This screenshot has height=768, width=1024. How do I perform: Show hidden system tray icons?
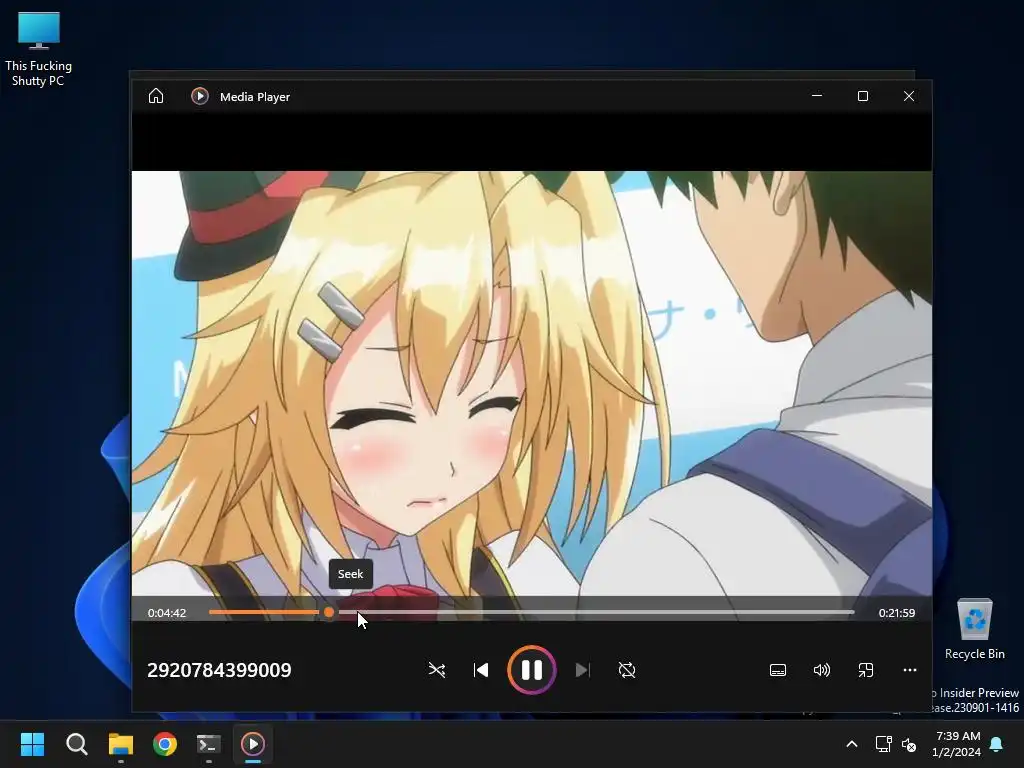coord(852,744)
